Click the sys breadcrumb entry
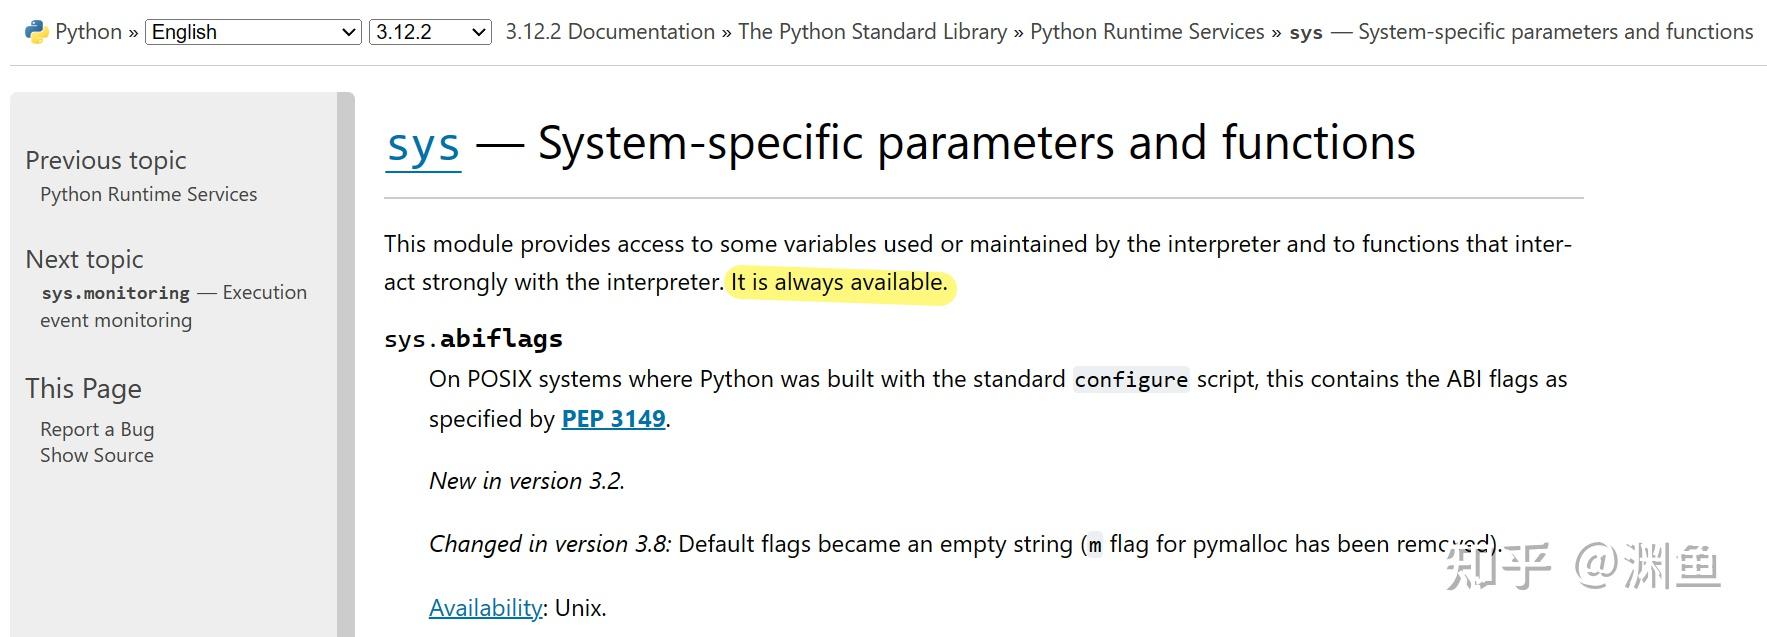The height and width of the screenshot is (637, 1767). click(1305, 31)
